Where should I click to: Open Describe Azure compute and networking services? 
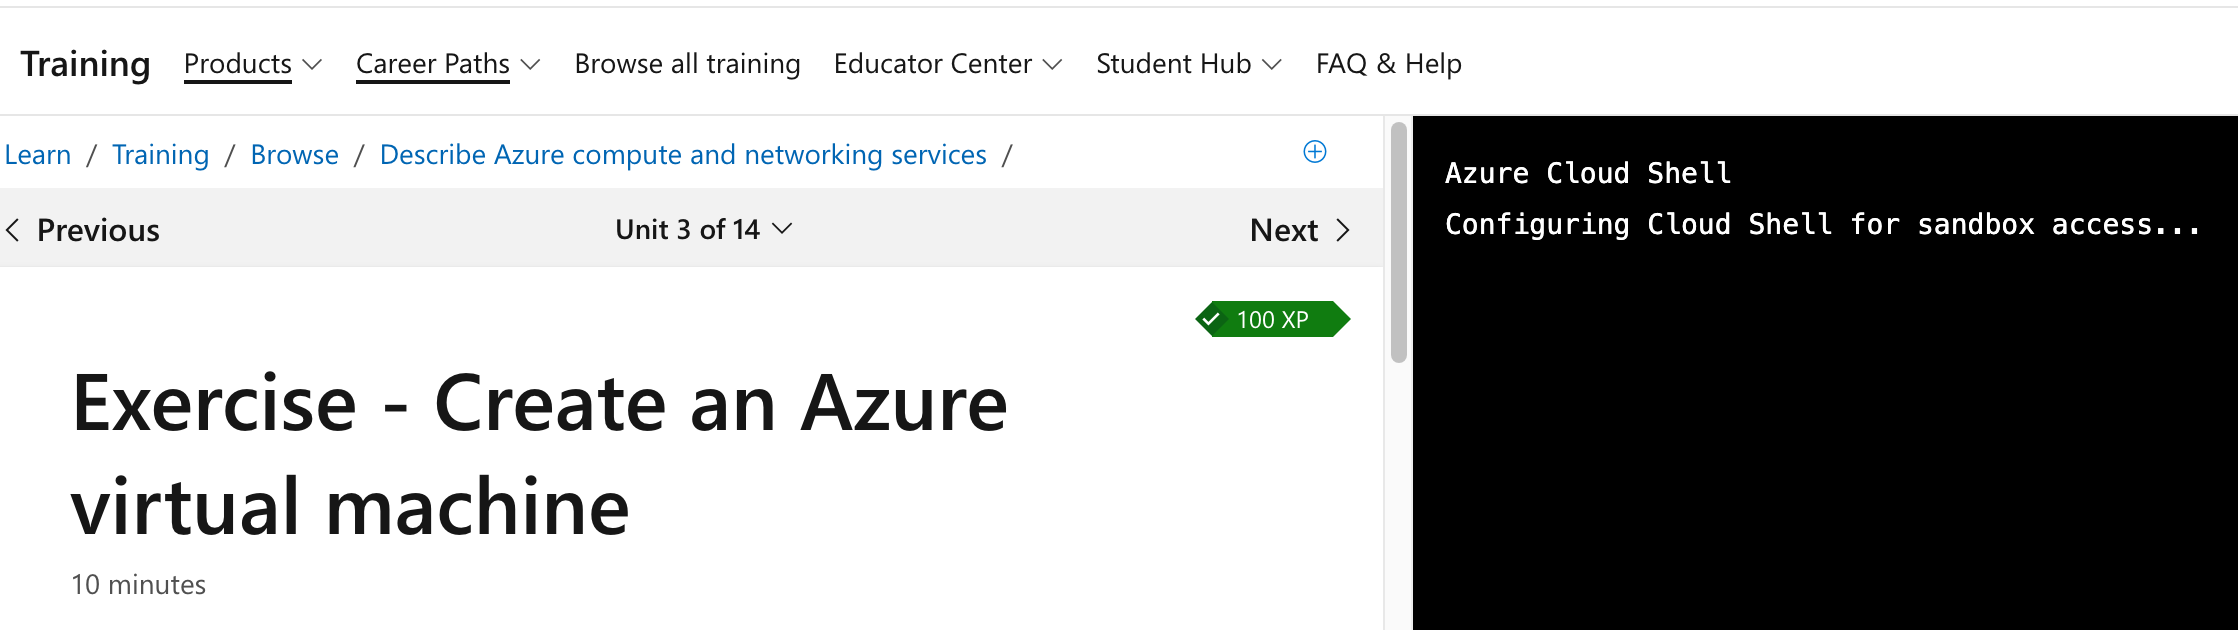point(683,155)
